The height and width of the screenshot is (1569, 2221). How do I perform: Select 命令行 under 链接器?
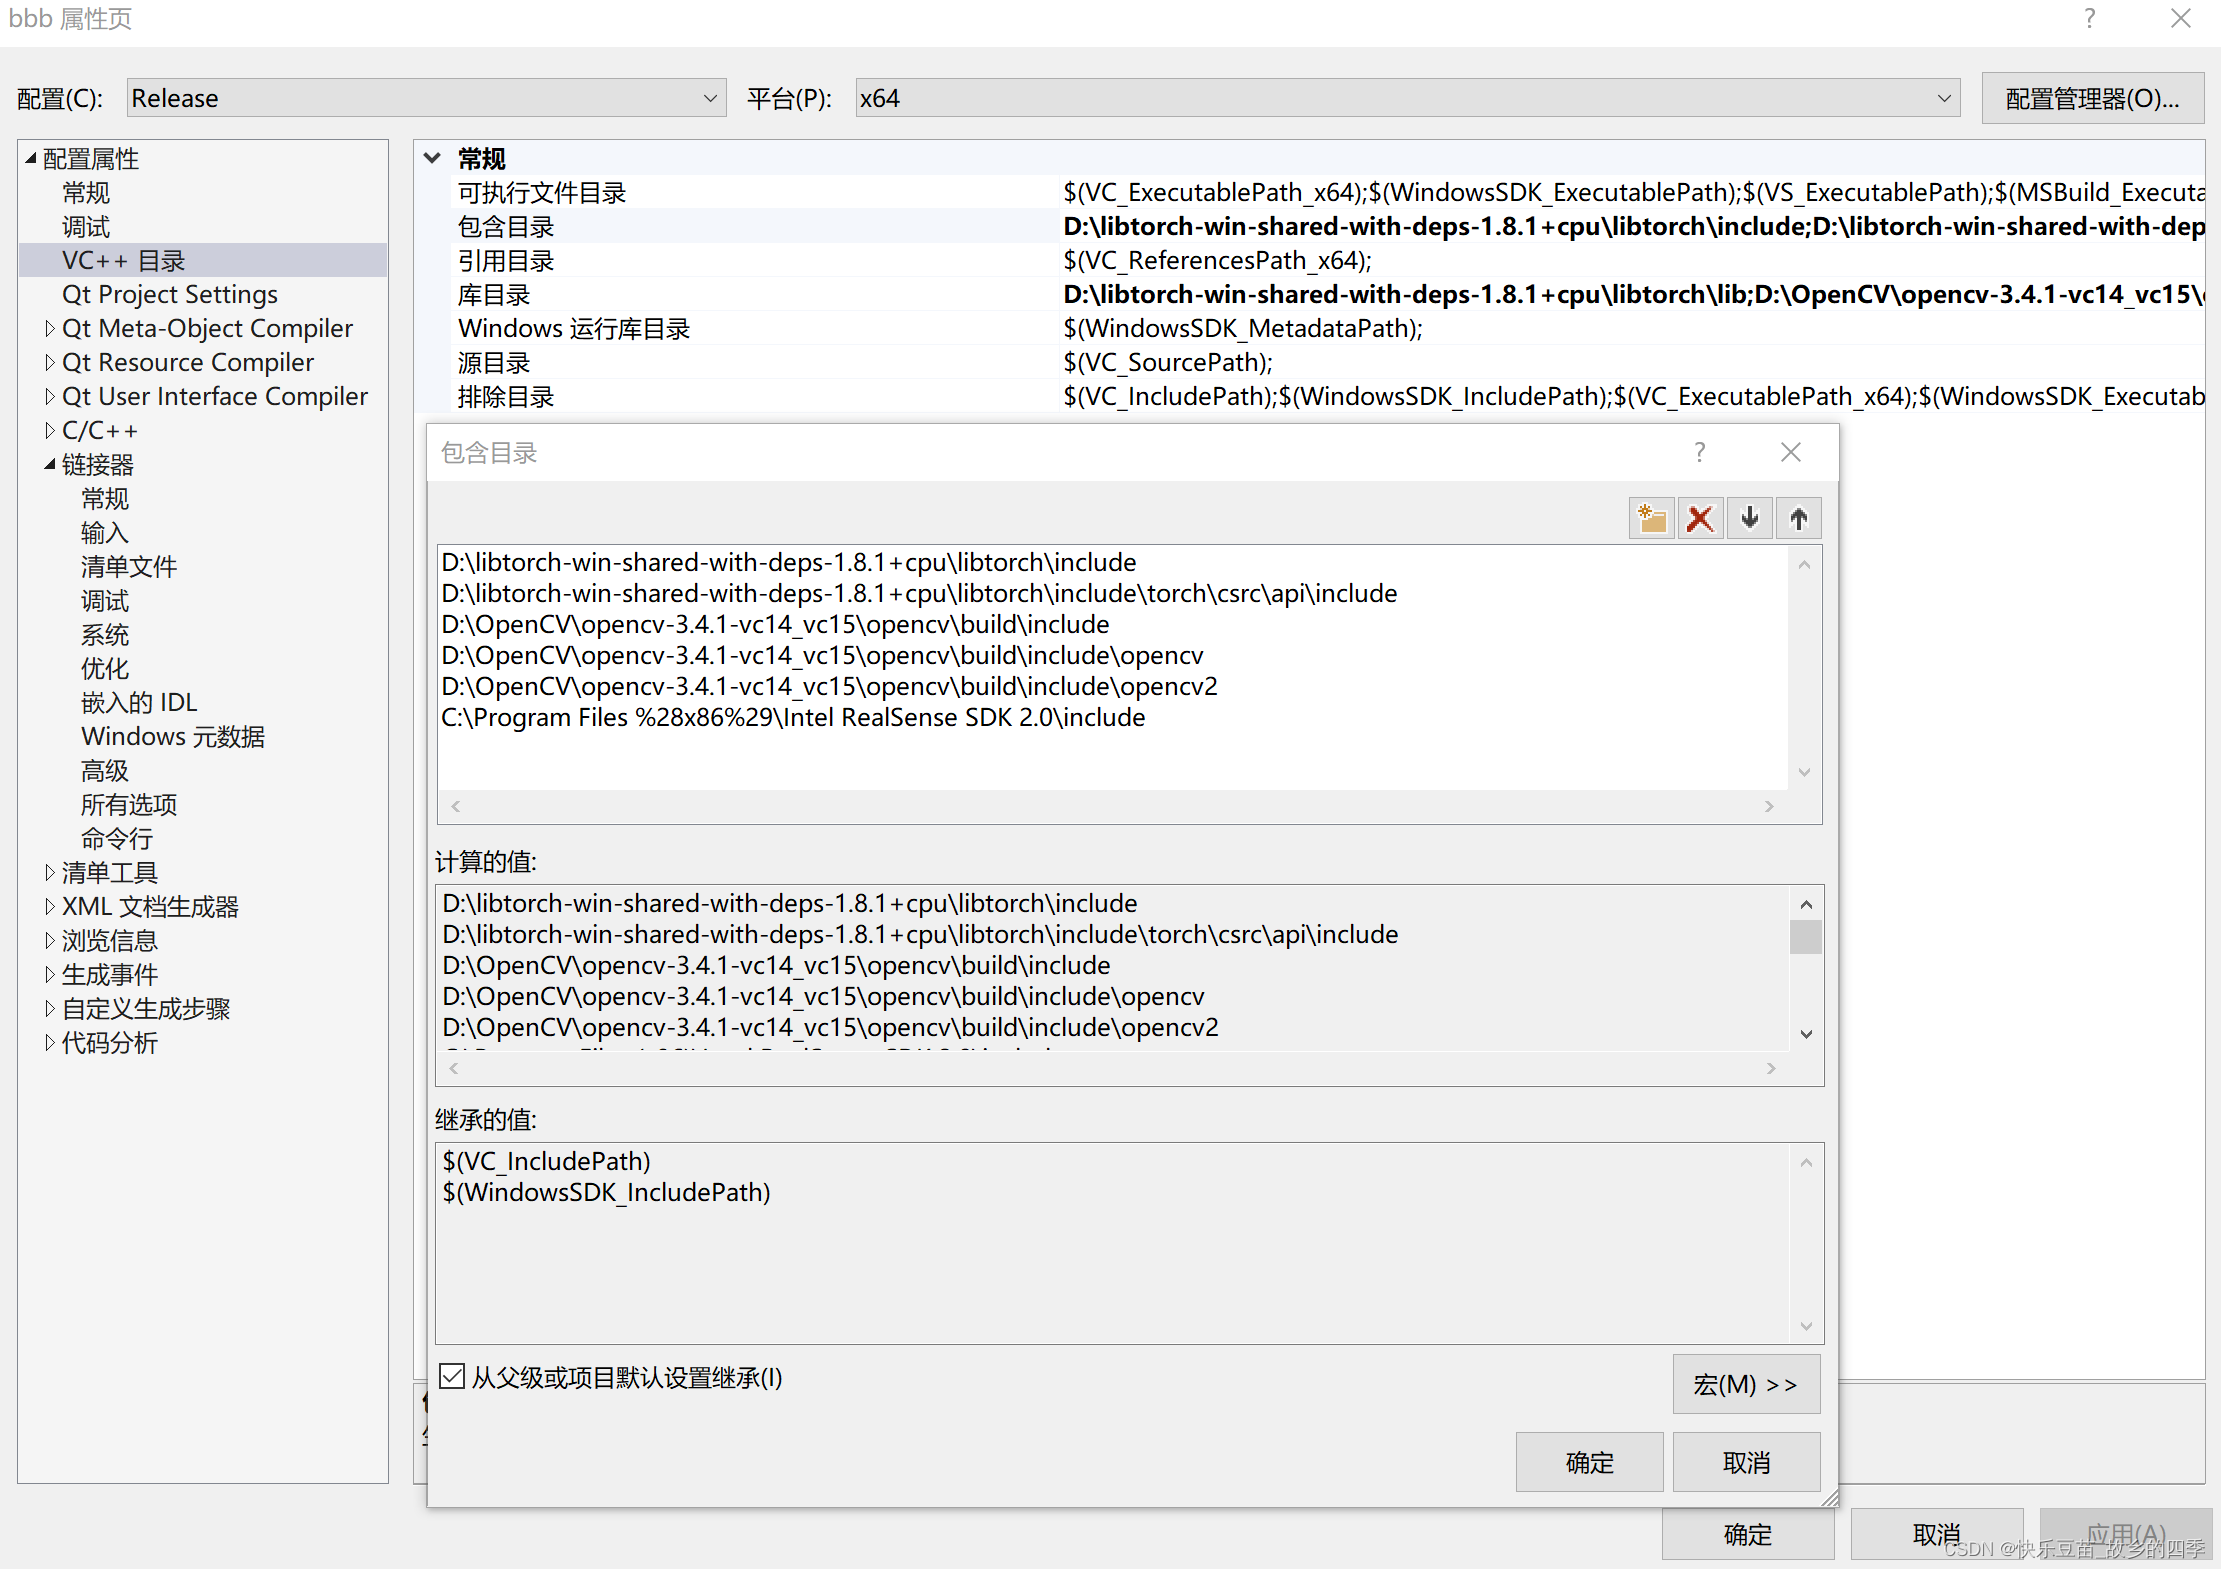click(x=117, y=838)
